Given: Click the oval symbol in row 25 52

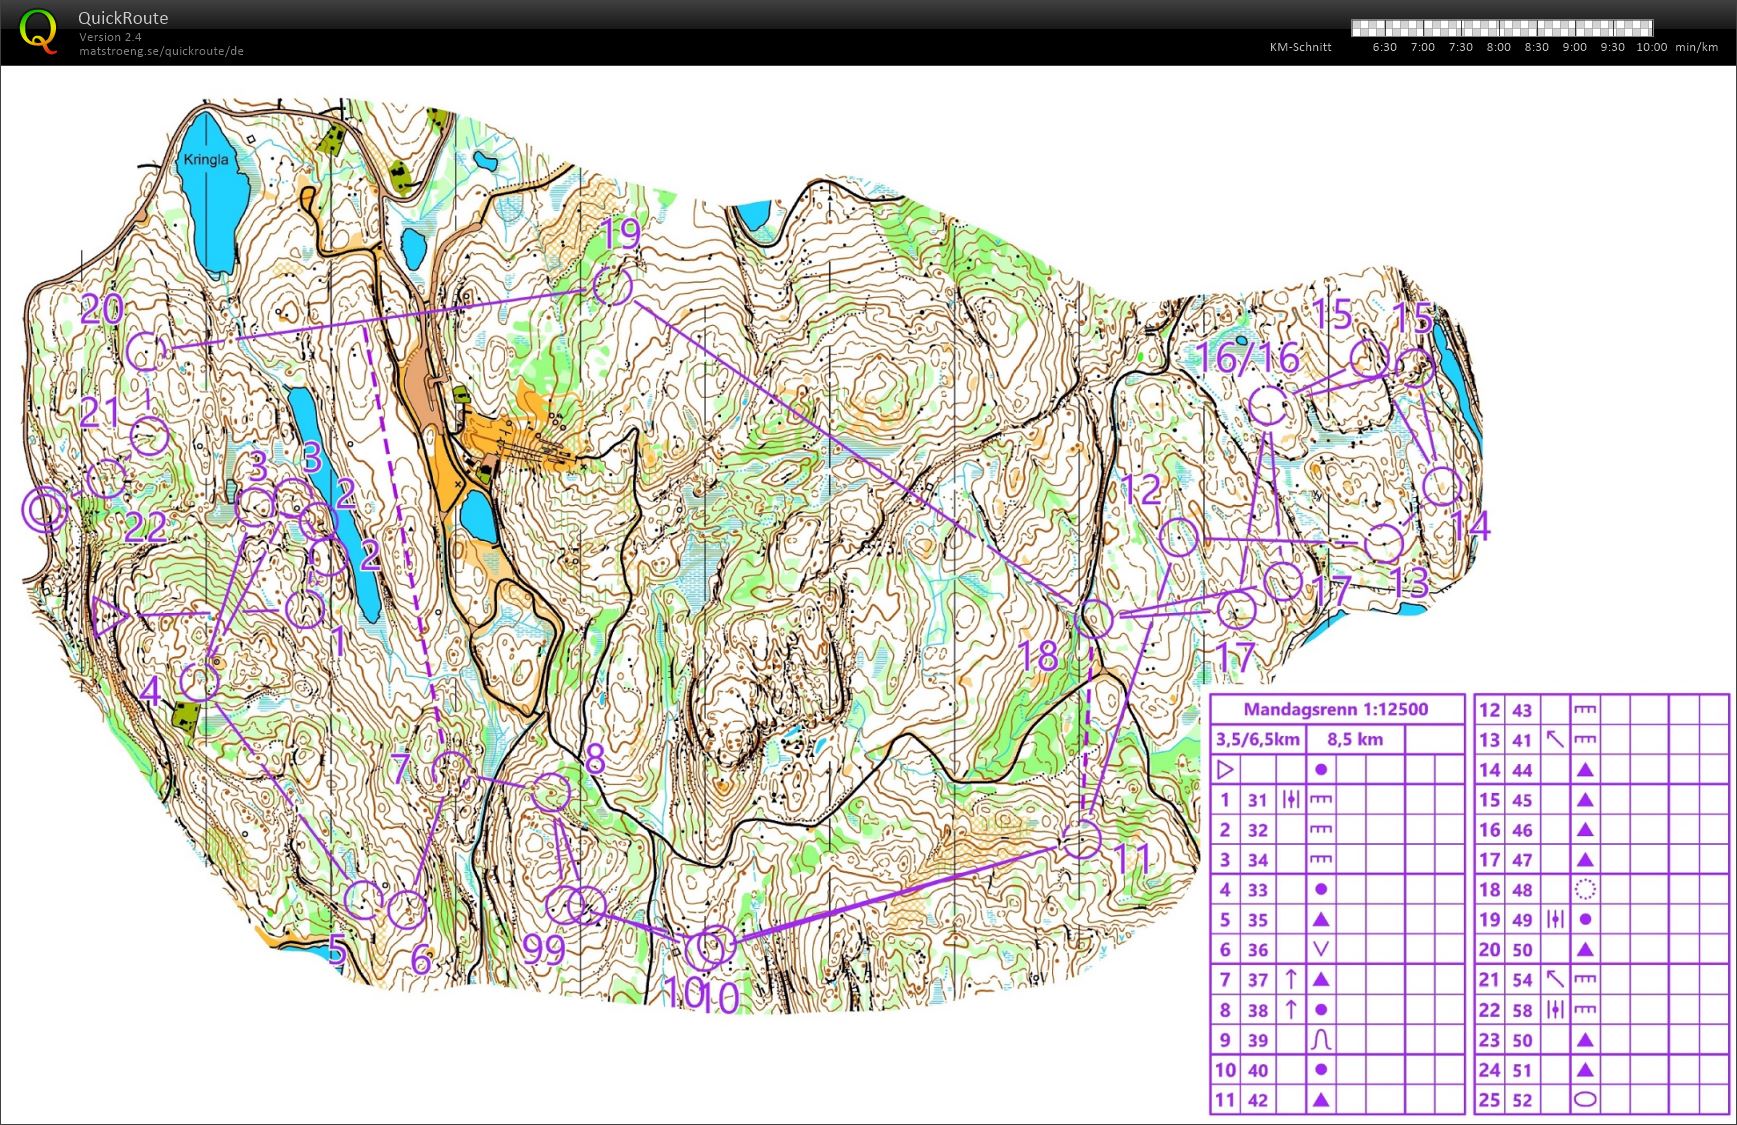Looking at the screenshot, I should (1585, 1099).
